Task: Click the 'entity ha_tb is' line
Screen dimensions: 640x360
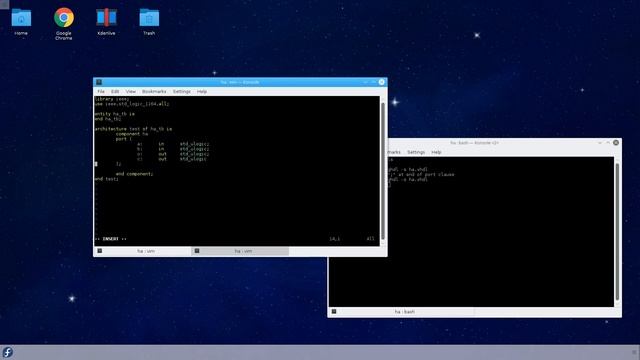Action: (115, 114)
